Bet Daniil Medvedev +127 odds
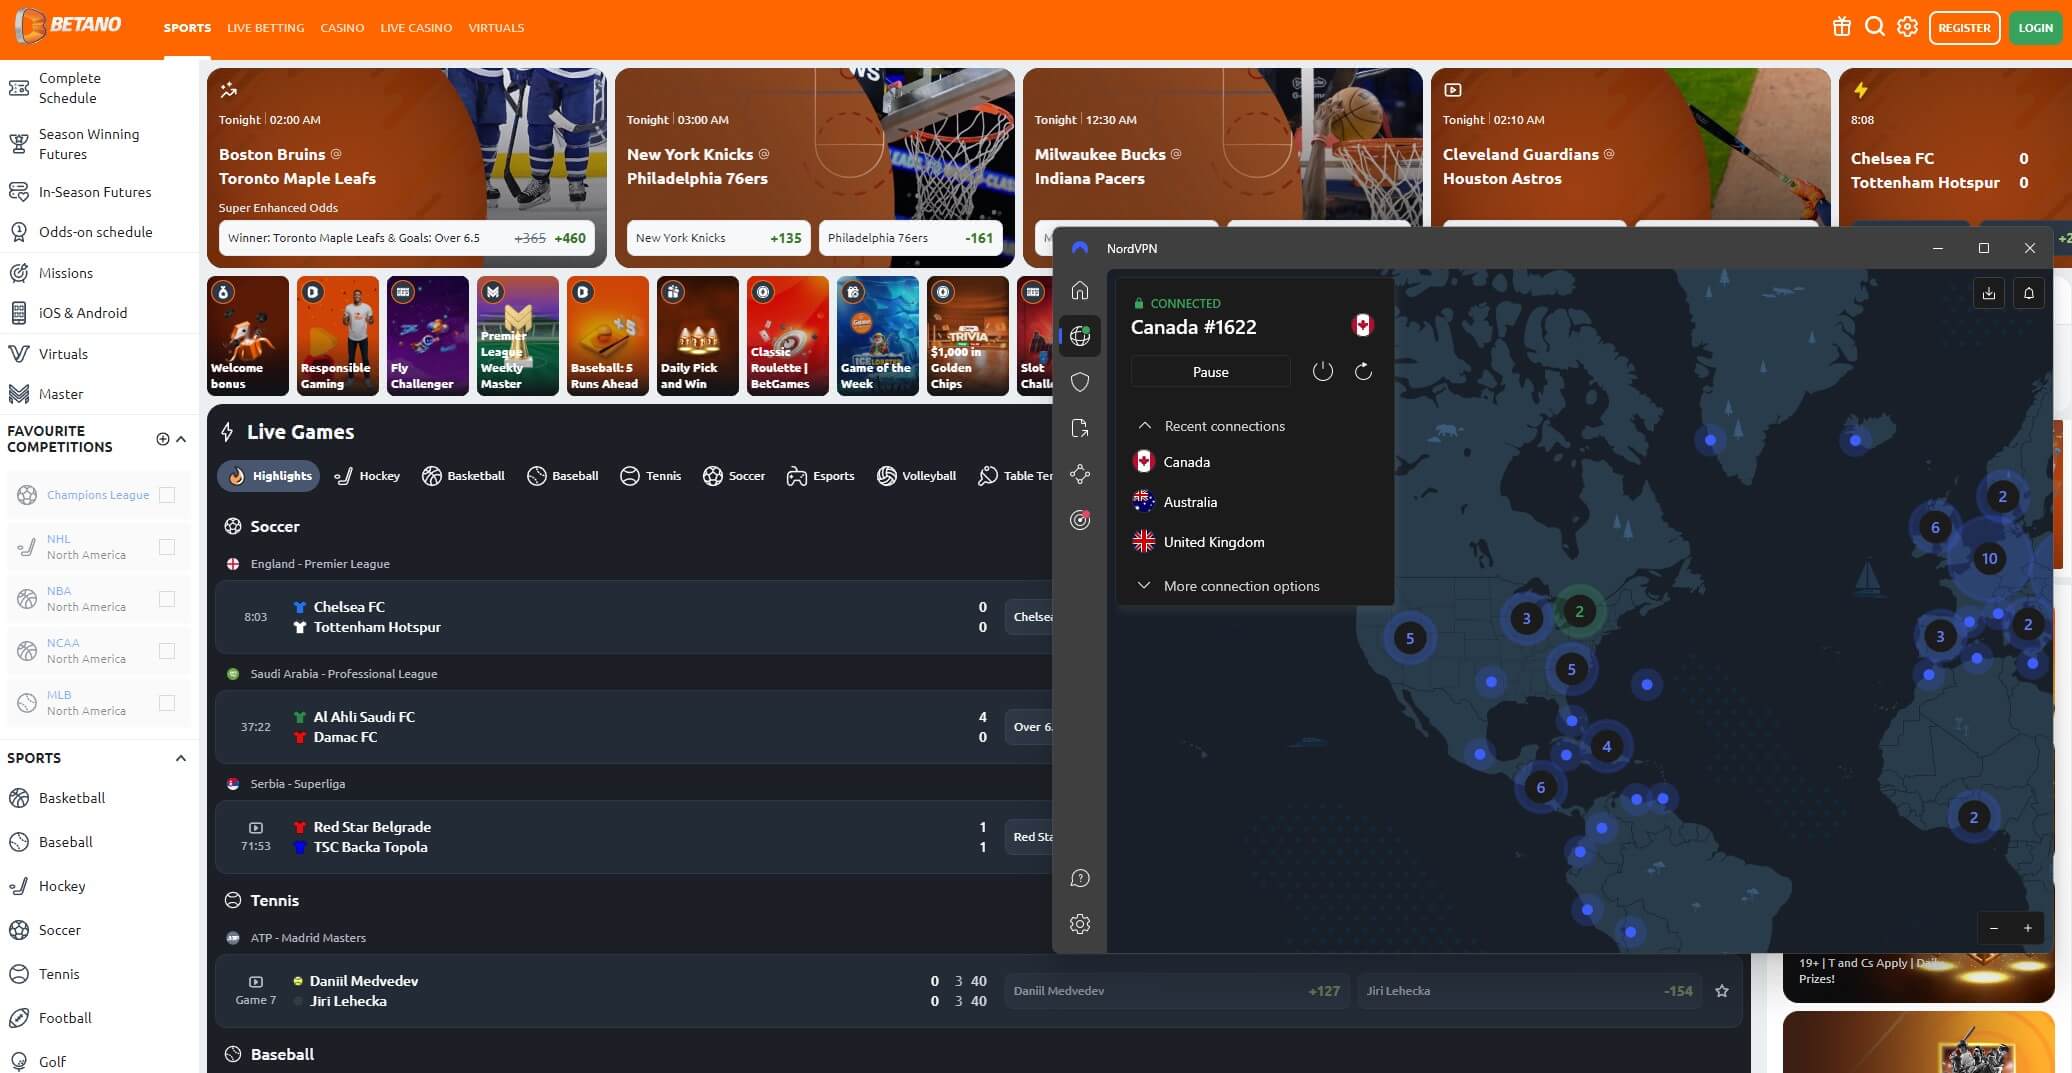Image resolution: width=2072 pixels, height=1073 pixels. tap(1176, 991)
